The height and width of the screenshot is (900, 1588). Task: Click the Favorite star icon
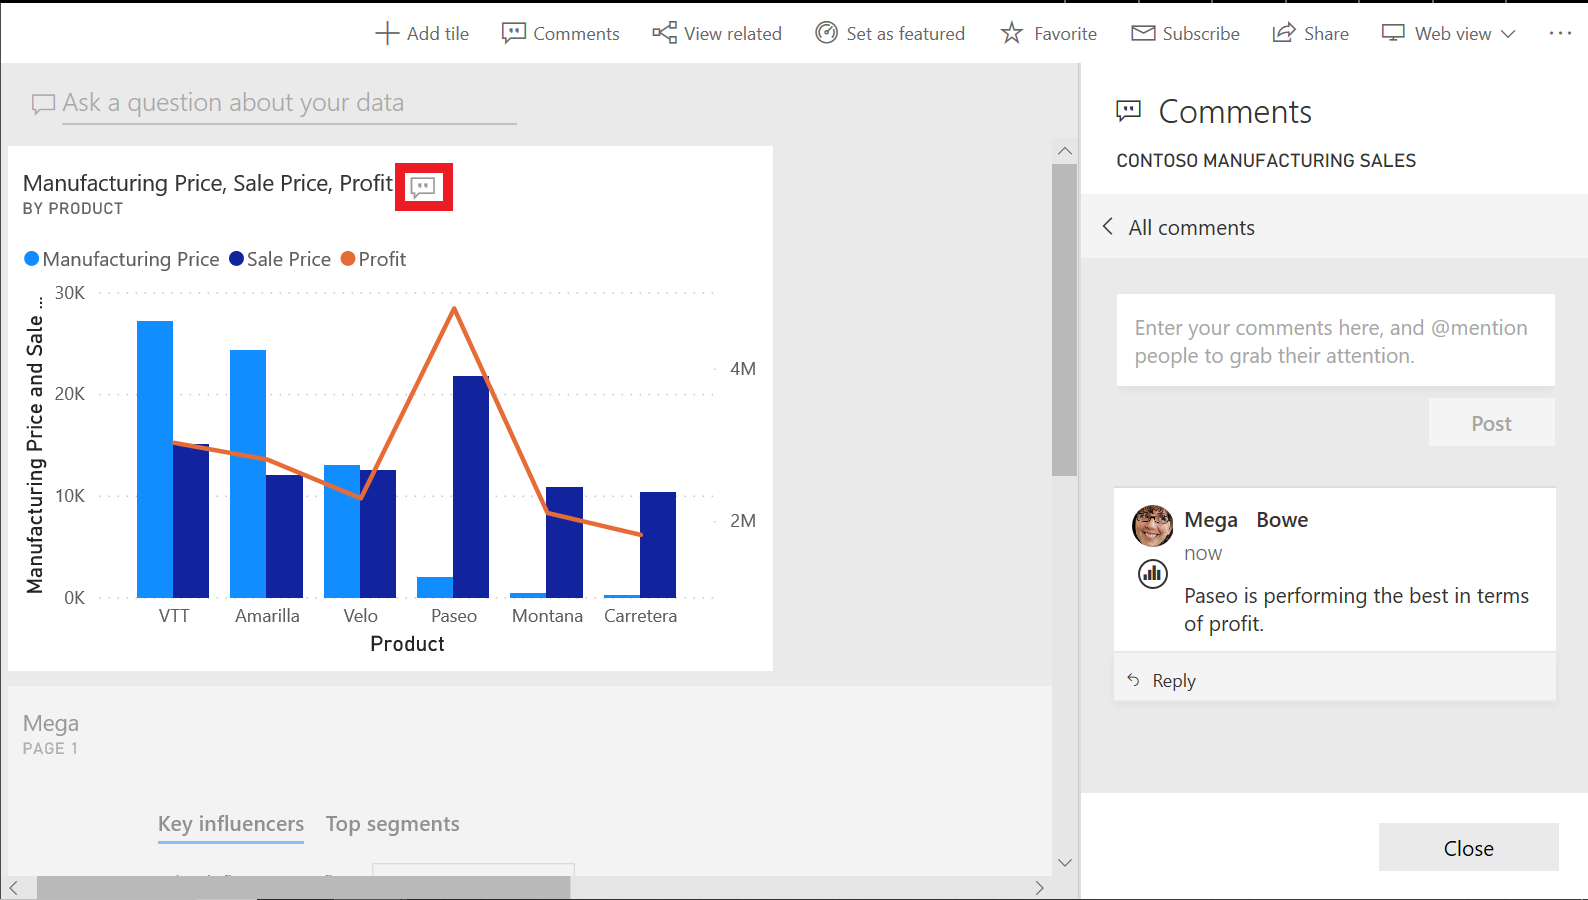click(1012, 33)
